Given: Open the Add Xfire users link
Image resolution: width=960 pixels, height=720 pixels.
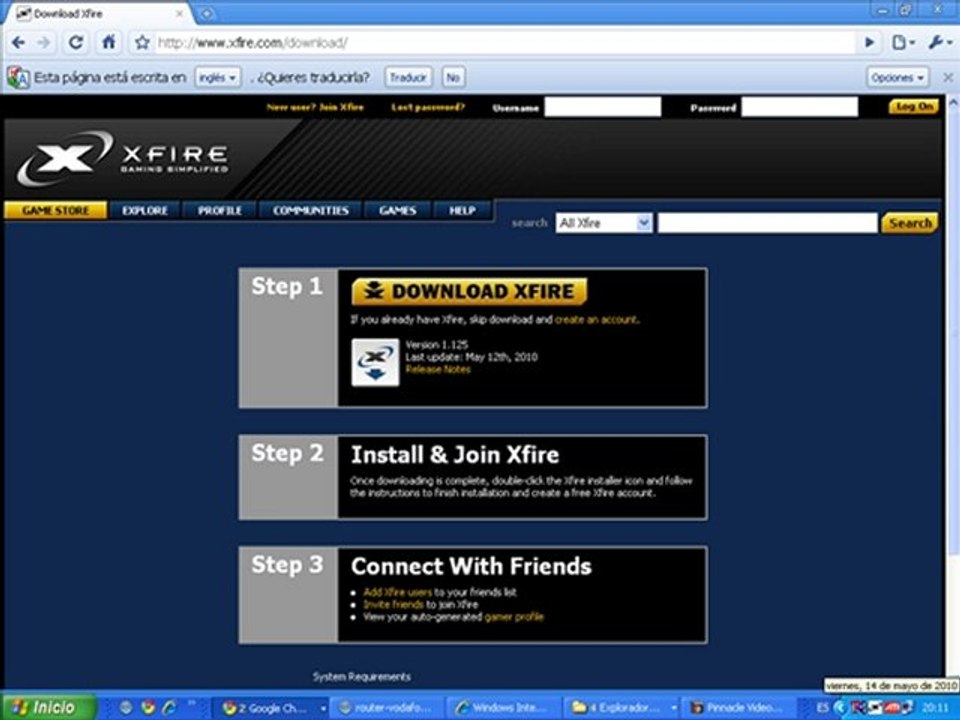Looking at the screenshot, I should 397,592.
